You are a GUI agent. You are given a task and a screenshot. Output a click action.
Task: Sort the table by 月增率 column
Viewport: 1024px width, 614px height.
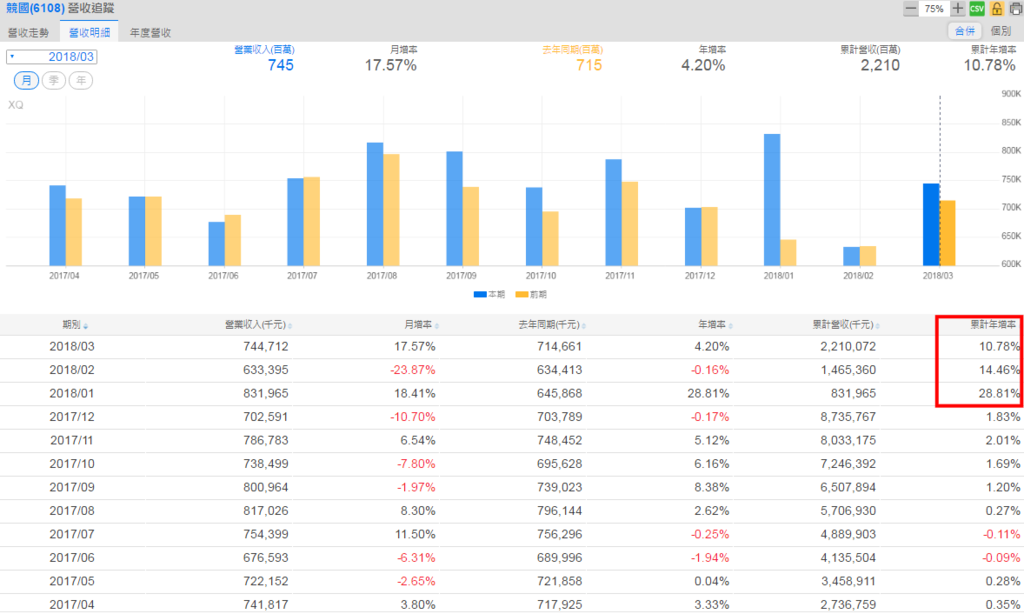[421, 325]
